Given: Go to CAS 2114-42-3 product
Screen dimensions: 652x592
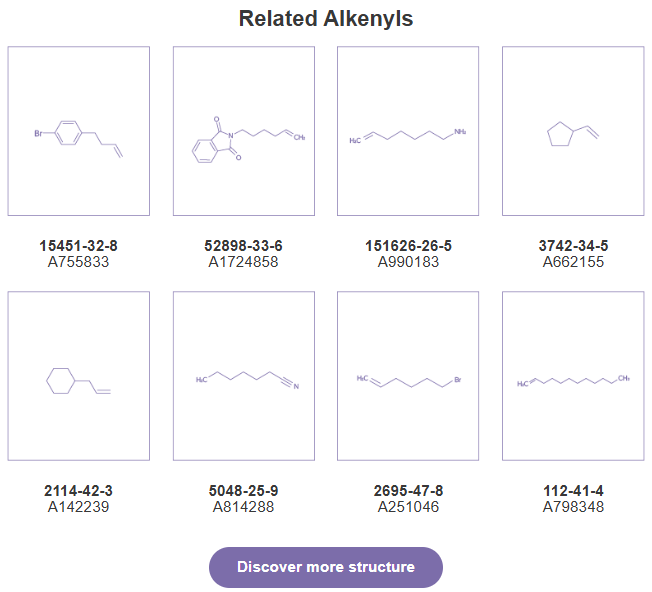Looking at the screenshot, I should pyautogui.click(x=79, y=491).
